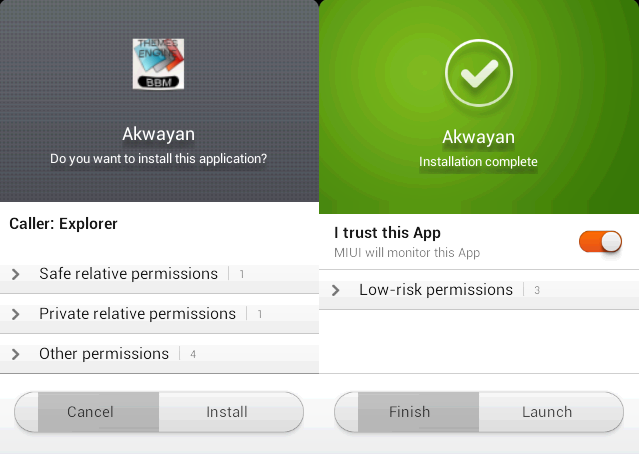Click the chevron beside Other permissions

[x=15, y=354]
